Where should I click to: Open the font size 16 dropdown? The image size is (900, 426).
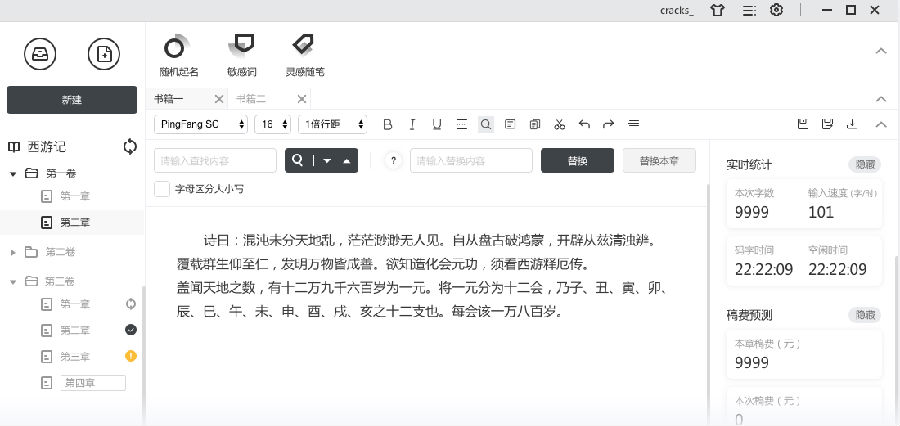pos(273,124)
